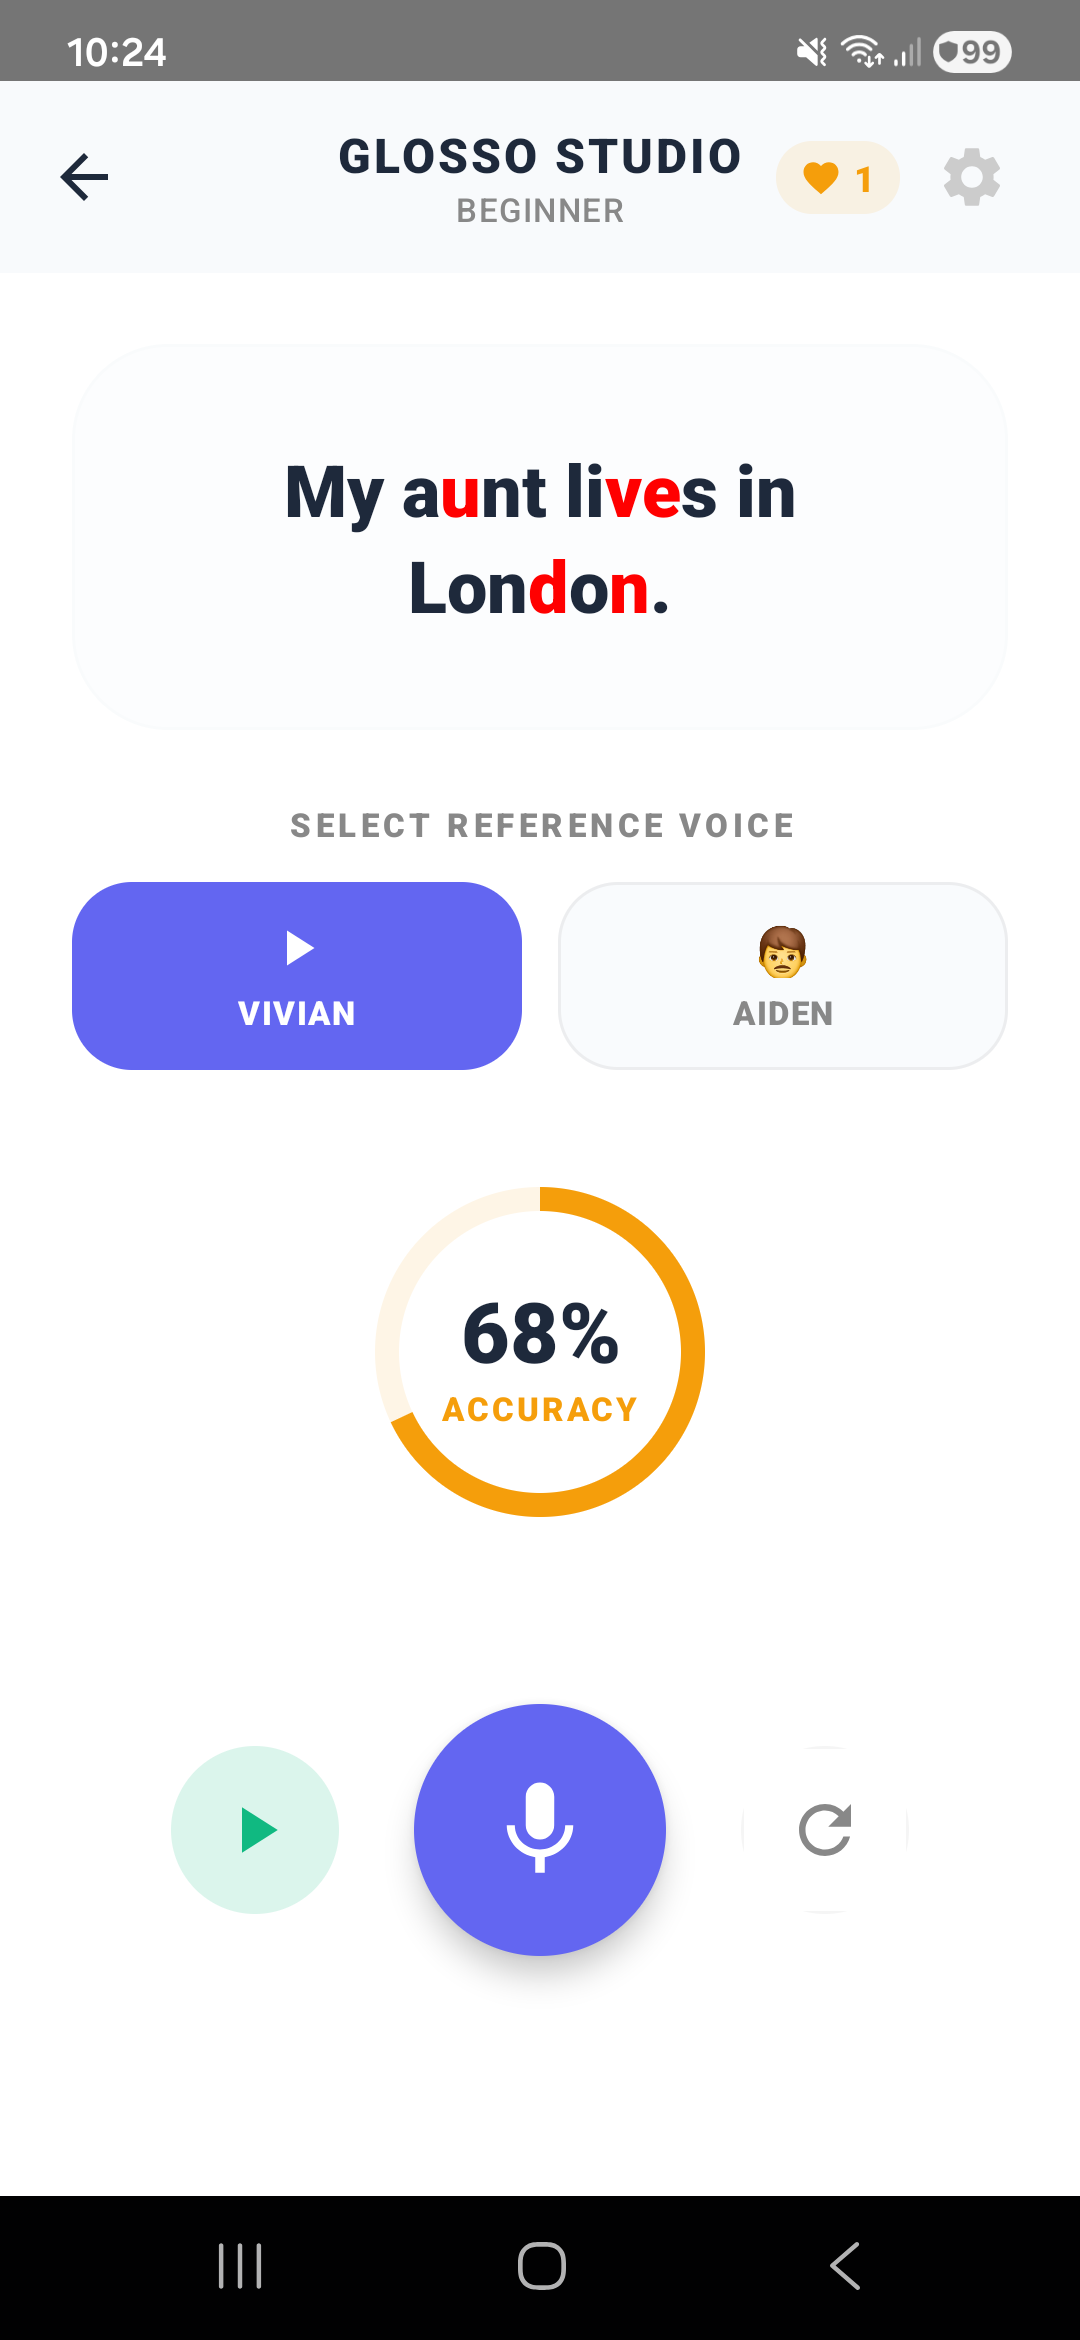Tap the word "London" in sentence
1080x2340 pixels.
pyautogui.click(x=530, y=589)
